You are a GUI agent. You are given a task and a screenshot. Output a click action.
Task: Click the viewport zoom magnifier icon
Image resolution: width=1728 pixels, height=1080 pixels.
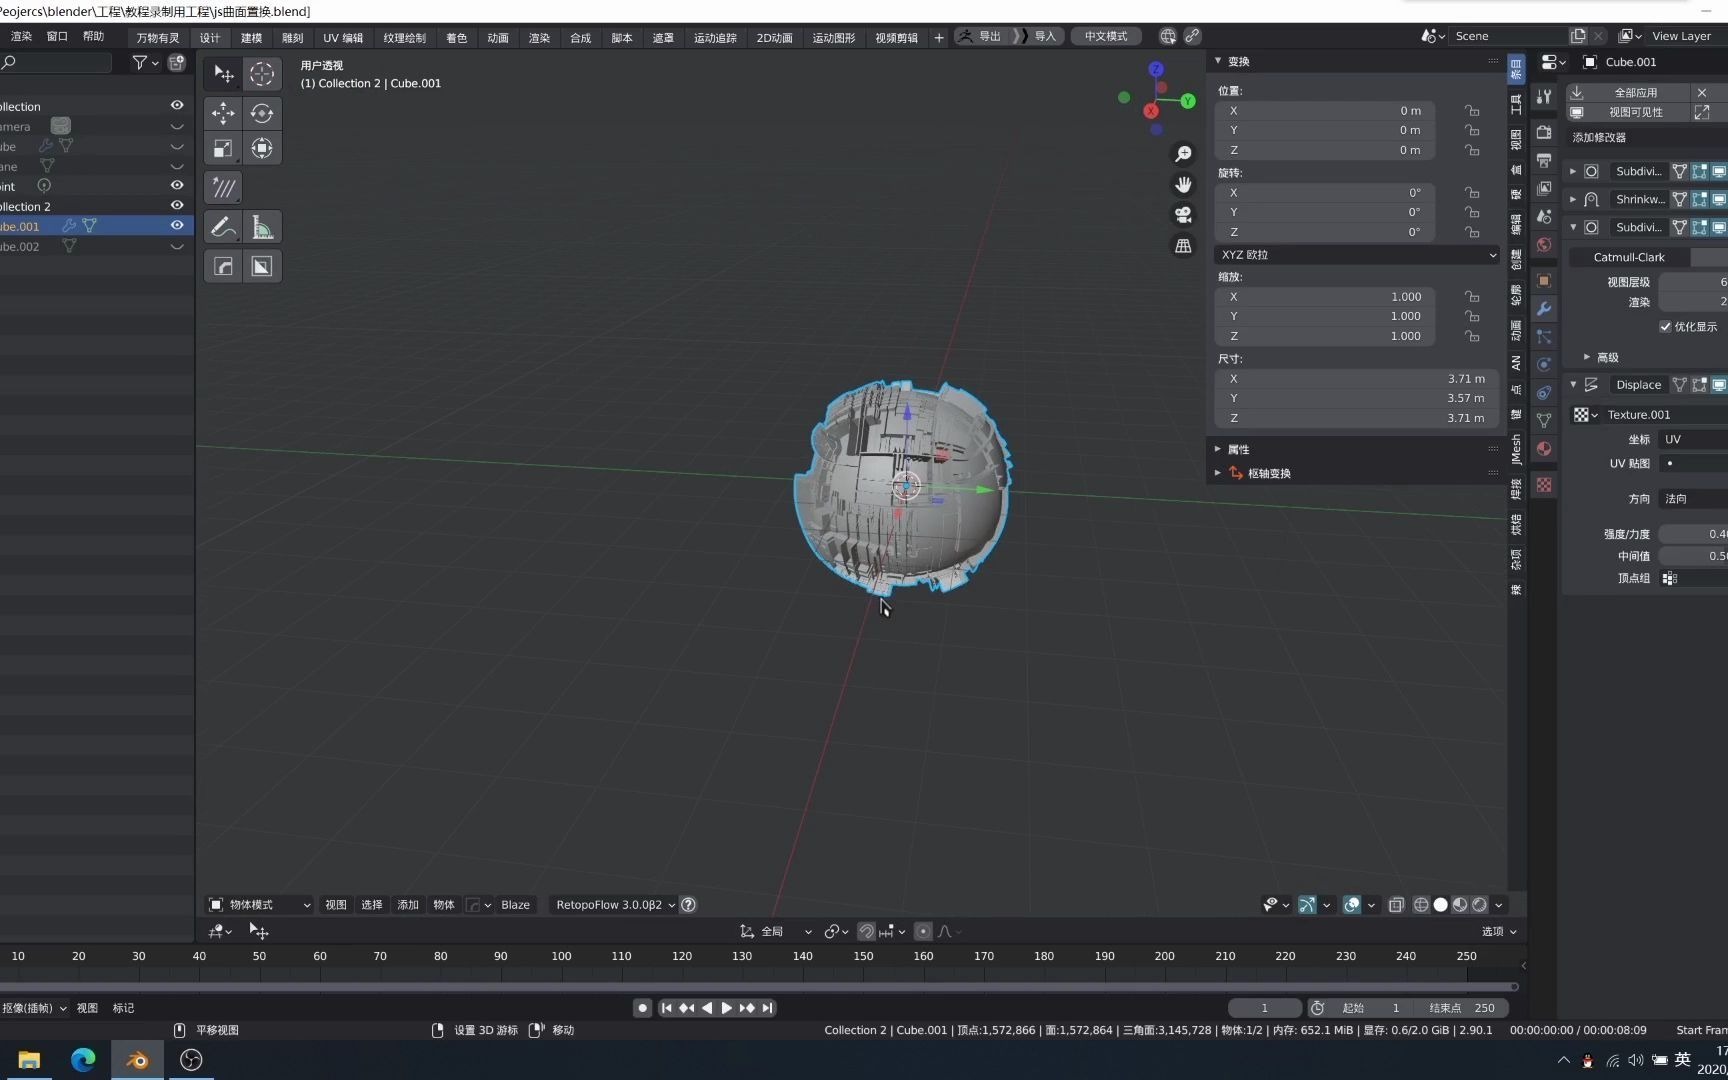click(x=1183, y=153)
